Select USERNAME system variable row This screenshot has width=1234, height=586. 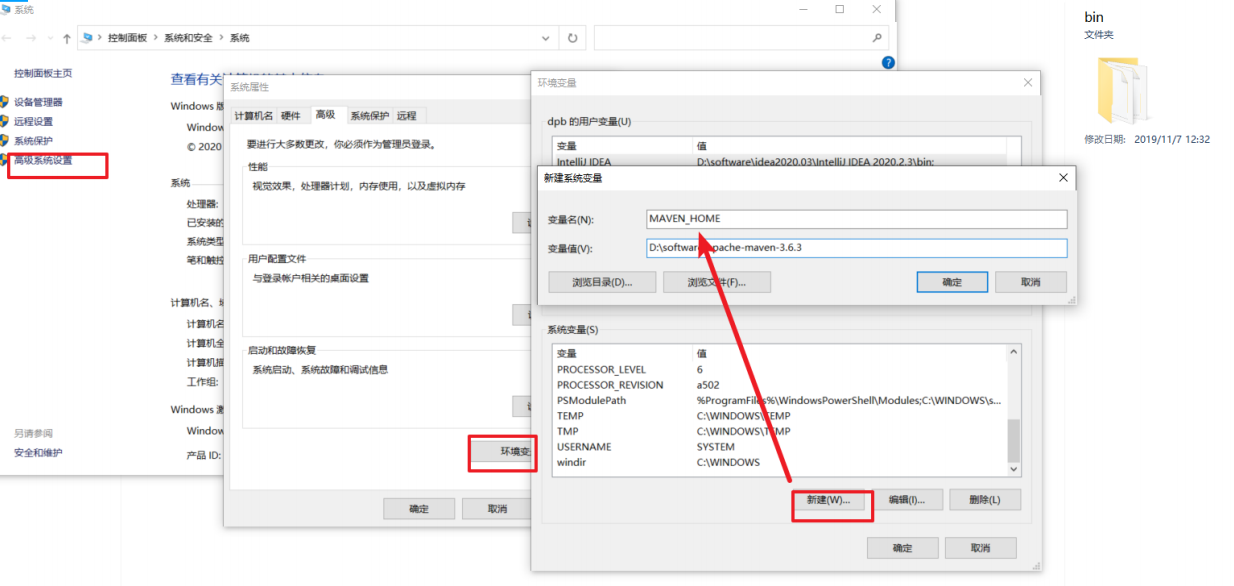(x=779, y=447)
